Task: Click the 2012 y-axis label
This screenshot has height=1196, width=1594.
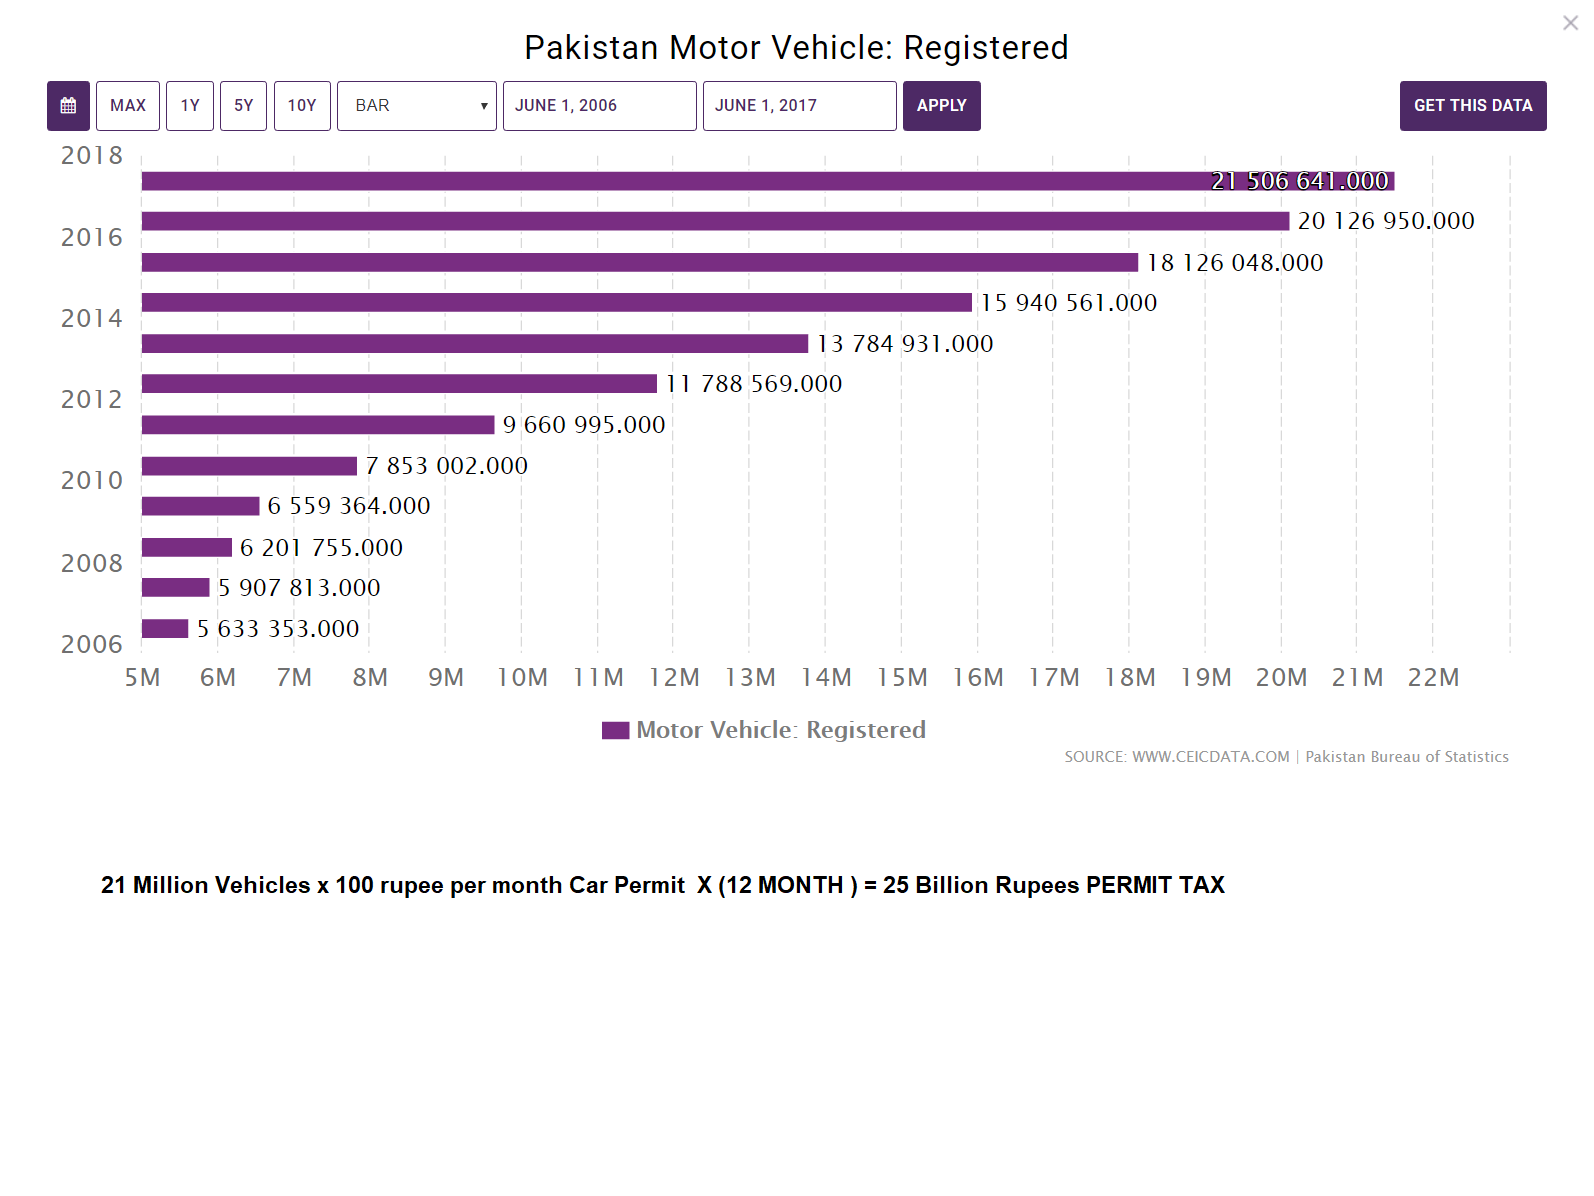Action: click(92, 400)
